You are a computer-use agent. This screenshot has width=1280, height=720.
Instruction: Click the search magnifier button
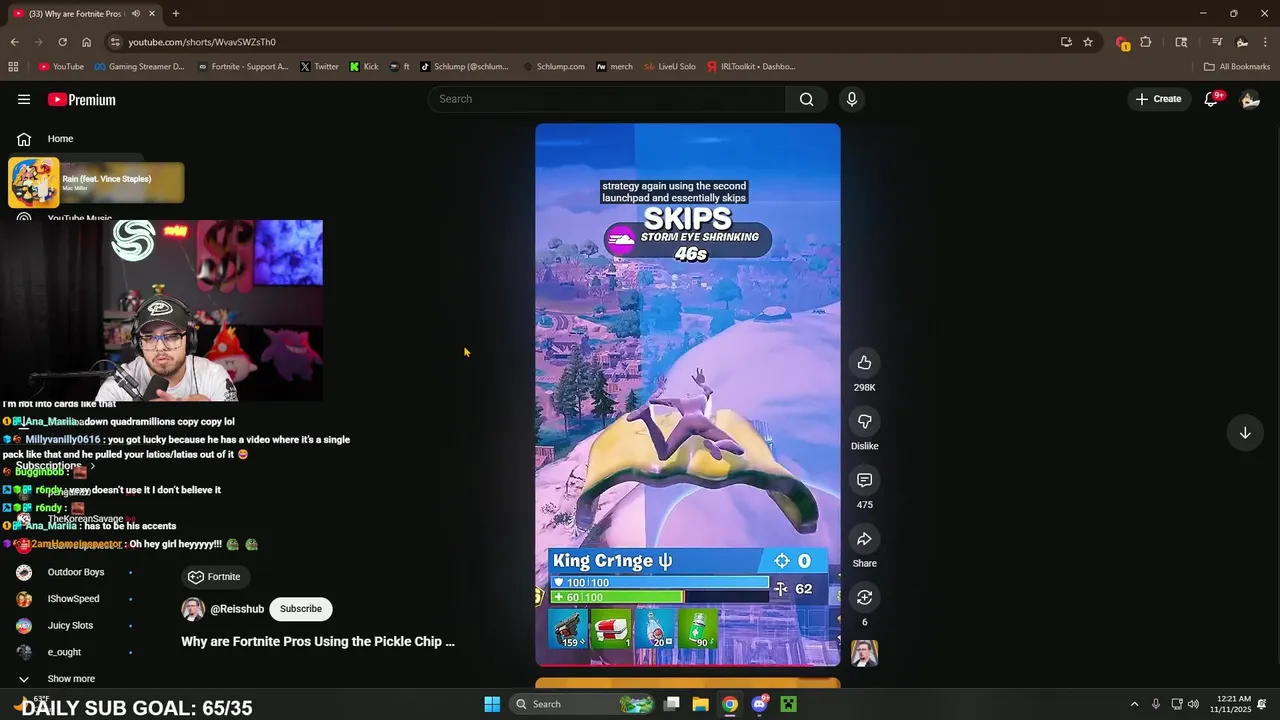point(806,99)
